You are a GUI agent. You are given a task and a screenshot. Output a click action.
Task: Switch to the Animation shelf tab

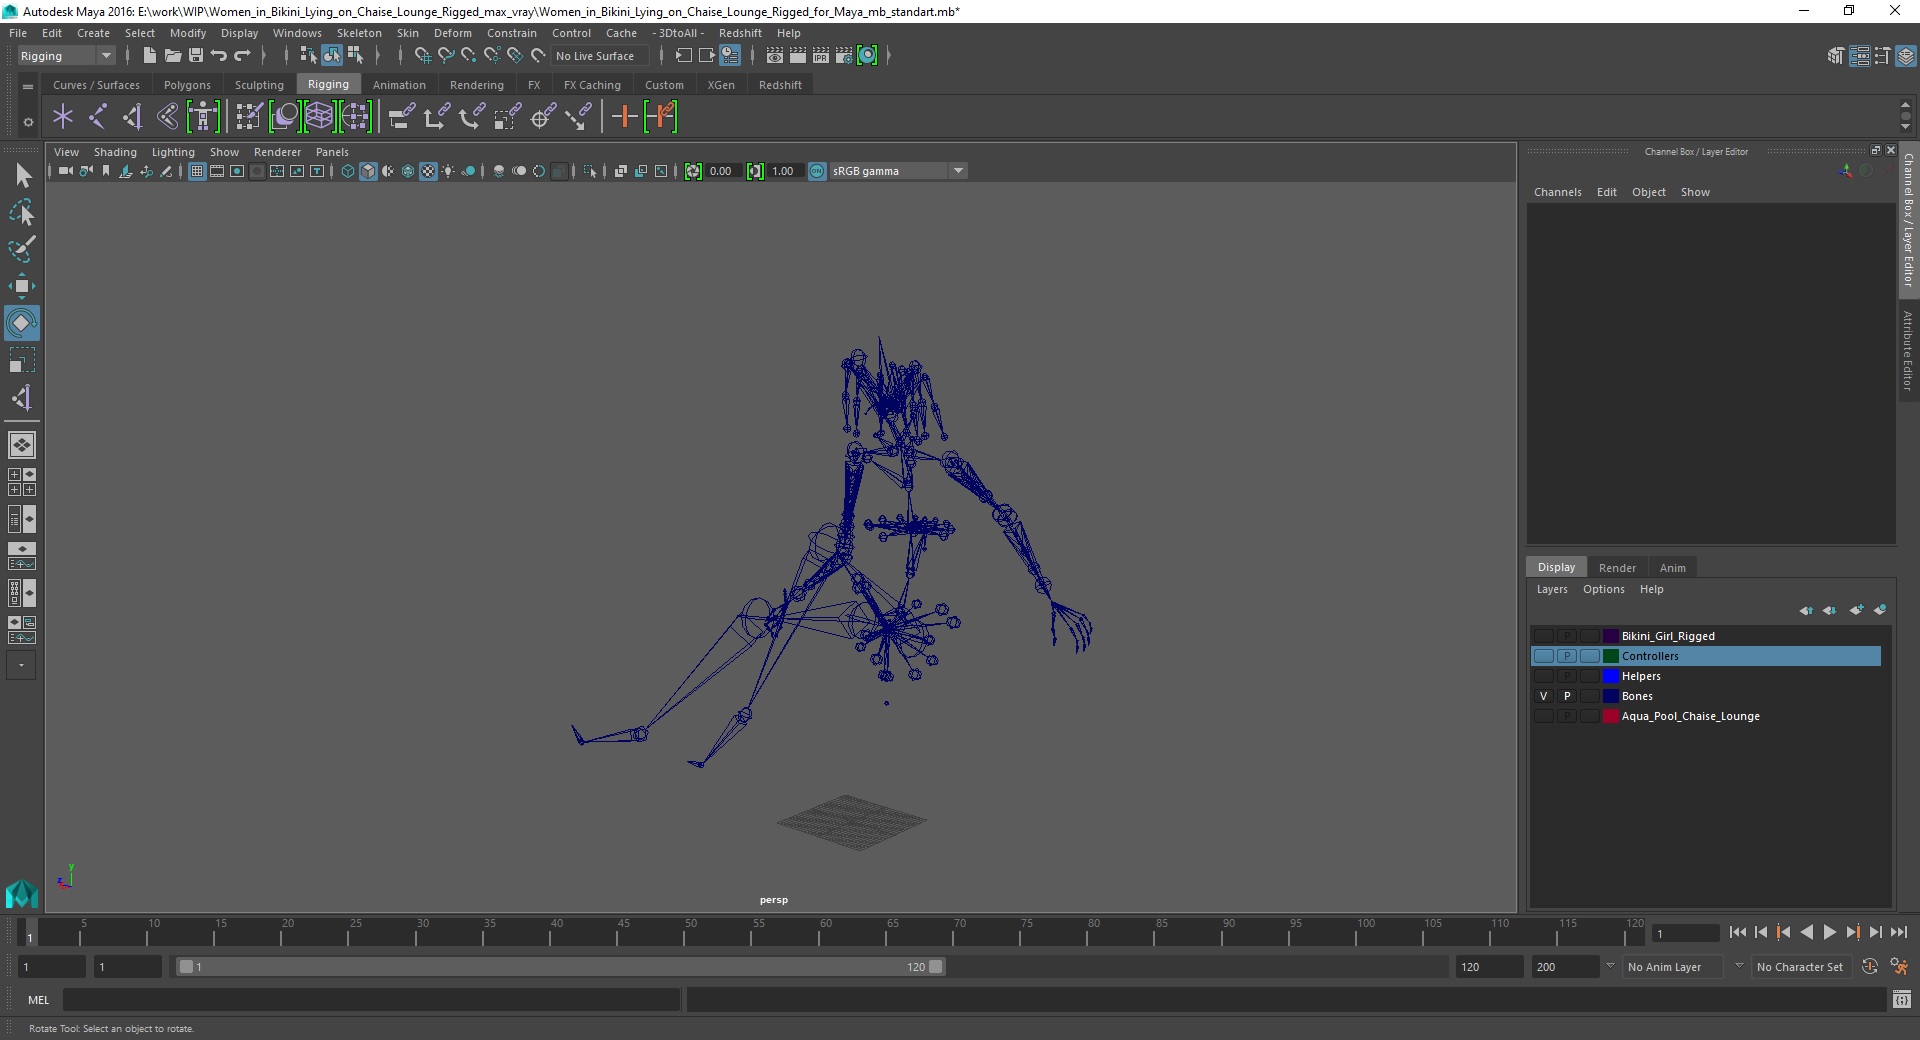click(x=399, y=85)
